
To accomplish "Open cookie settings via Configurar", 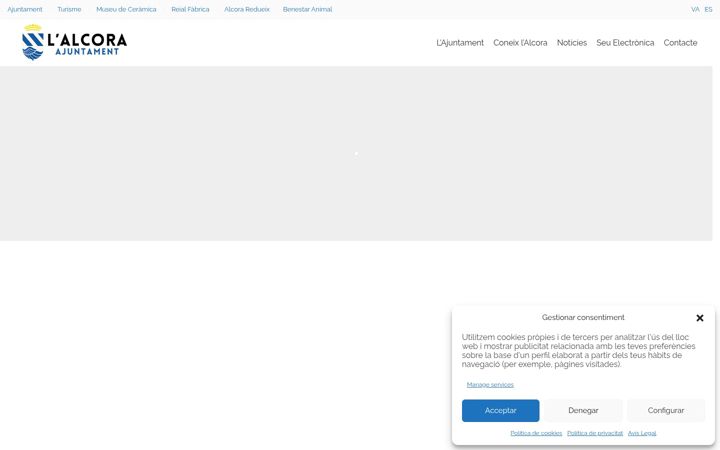I will [666, 411].
